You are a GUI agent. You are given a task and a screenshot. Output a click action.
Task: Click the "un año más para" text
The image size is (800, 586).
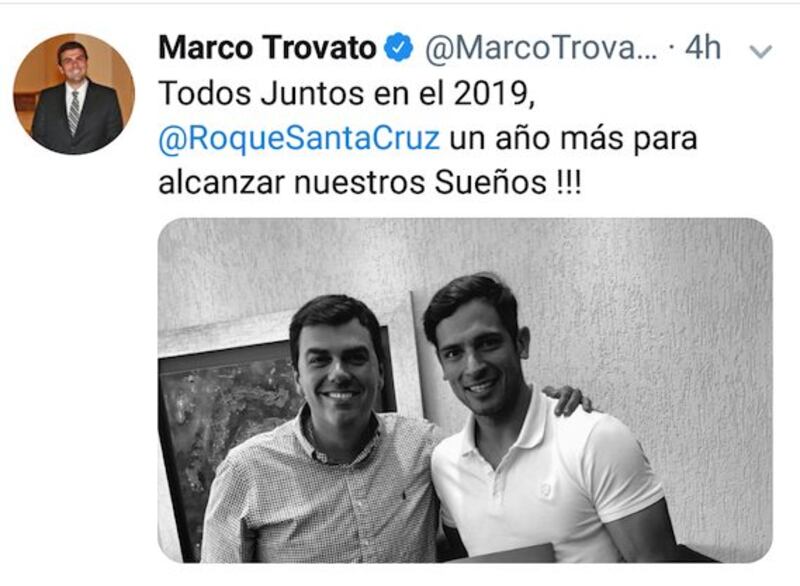tap(573, 139)
